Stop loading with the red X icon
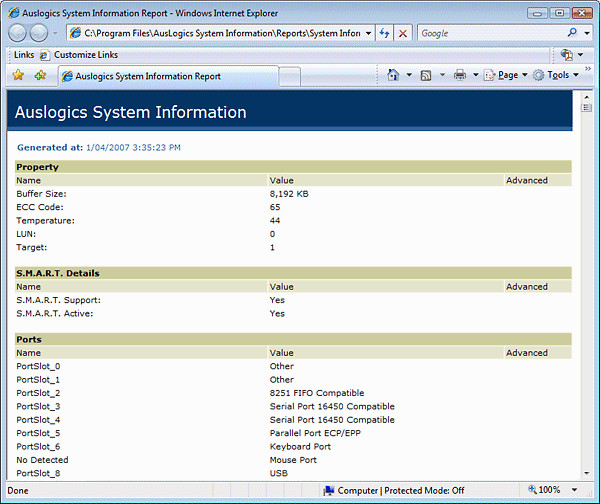This screenshot has height=504, width=600. point(403,33)
